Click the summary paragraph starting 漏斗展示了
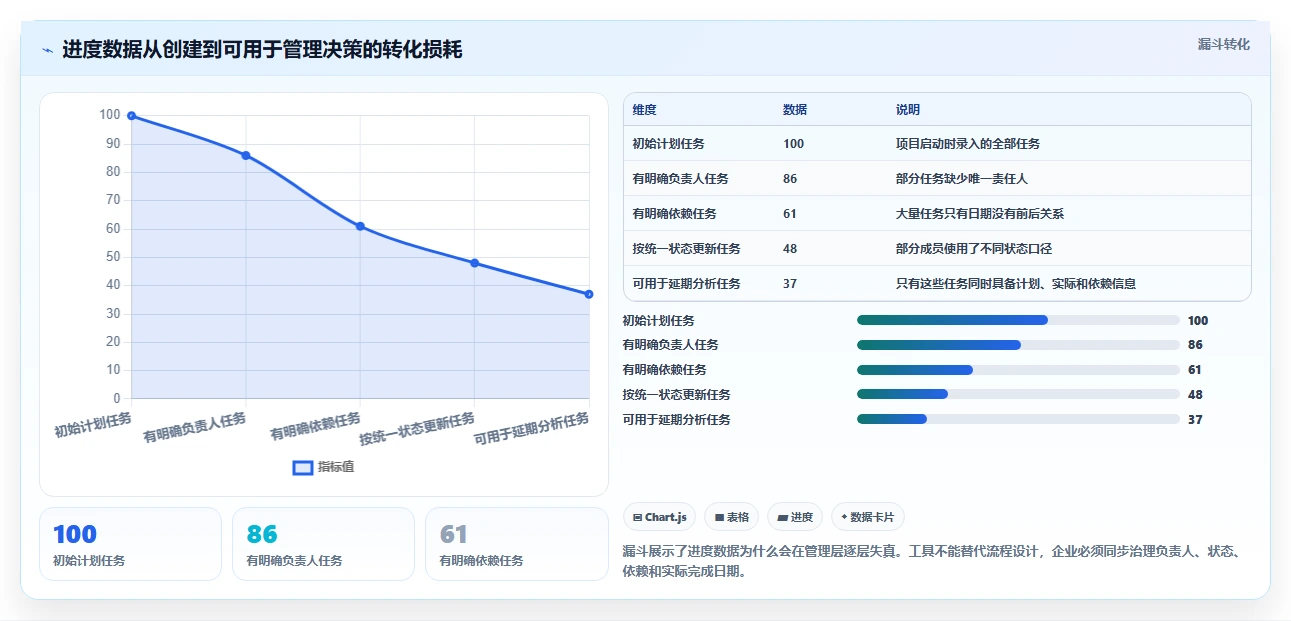1291x621 pixels. point(932,562)
